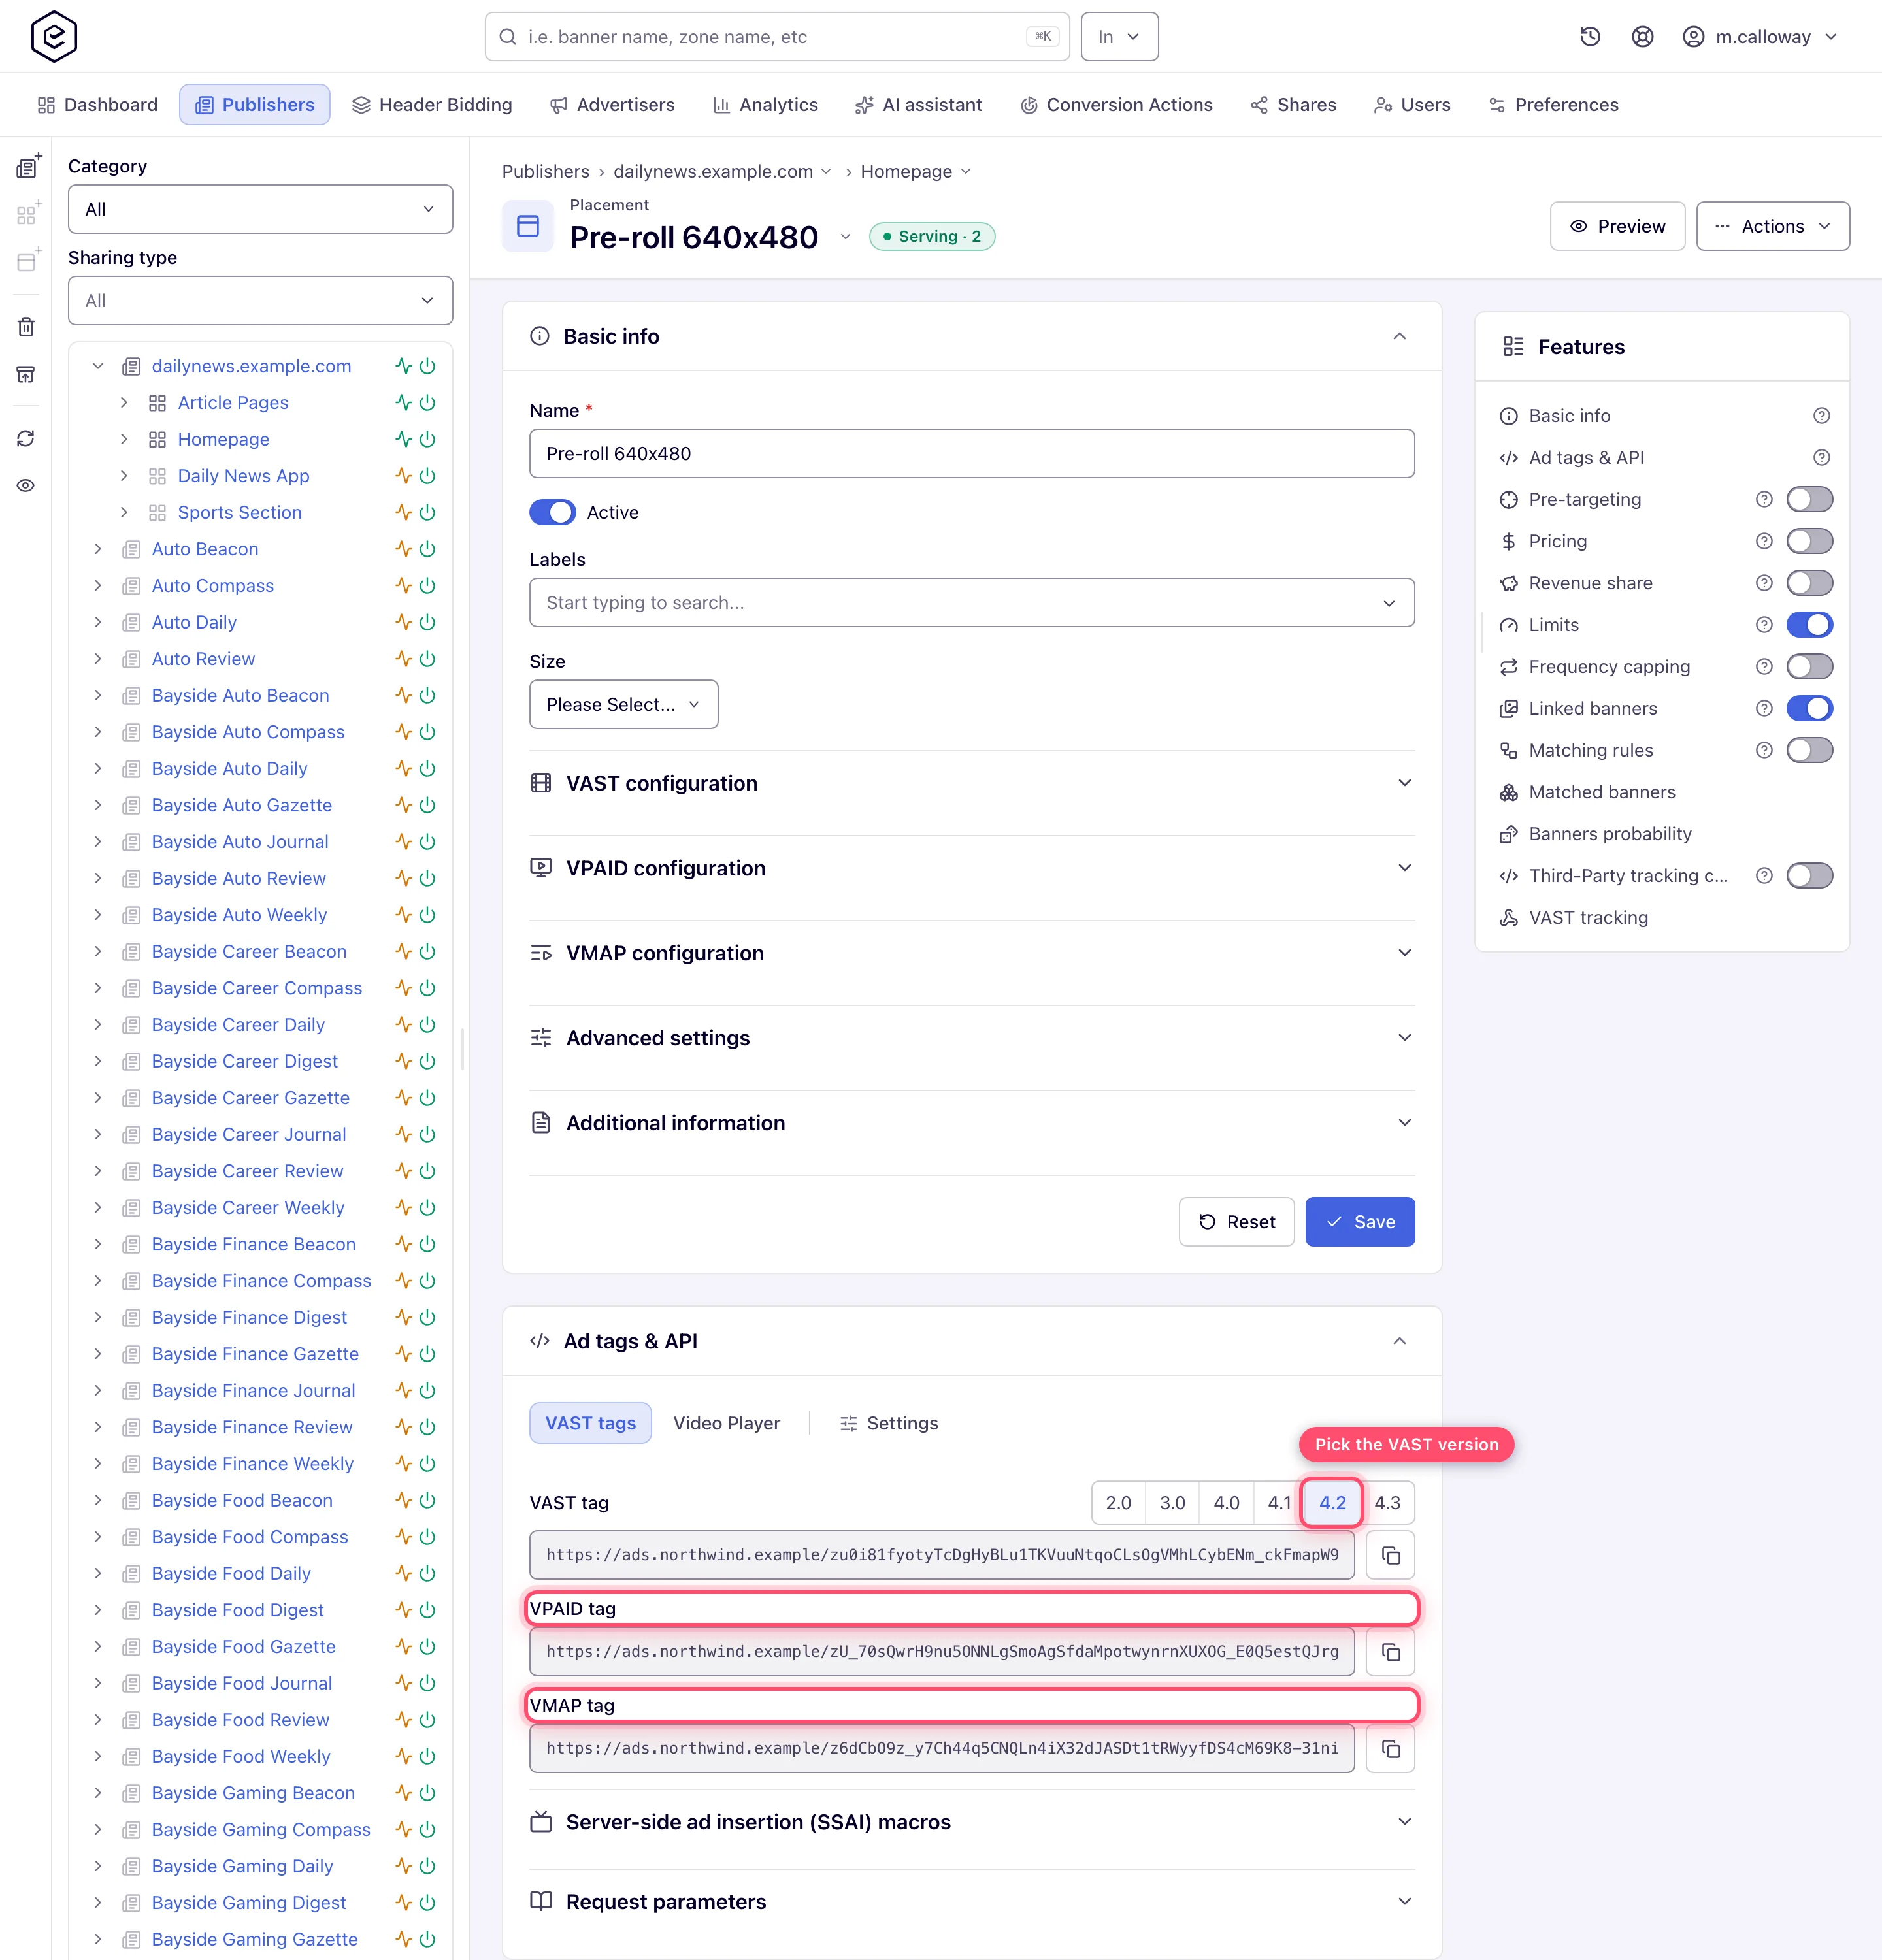This screenshot has width=1882, height=1960.
Task: Toggle the Active switch off
Action: pos(553,512)
